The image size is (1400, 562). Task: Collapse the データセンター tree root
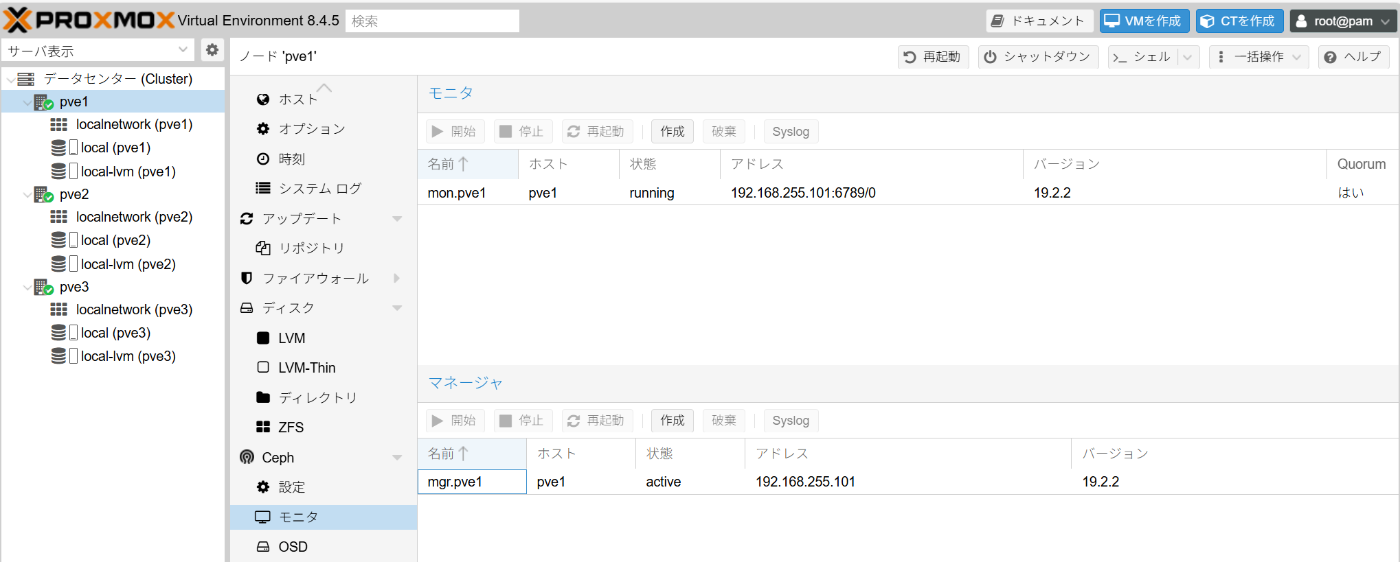pyautogui.click(x=10, y=79)
